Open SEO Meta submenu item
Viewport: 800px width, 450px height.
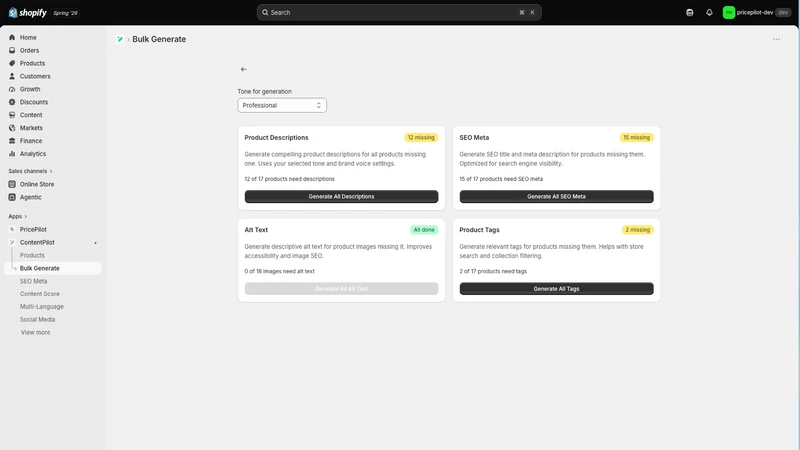33,281
